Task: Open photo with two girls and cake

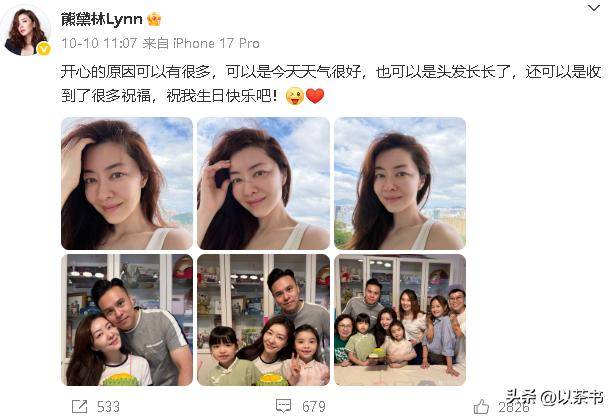Action: (263, 320)
